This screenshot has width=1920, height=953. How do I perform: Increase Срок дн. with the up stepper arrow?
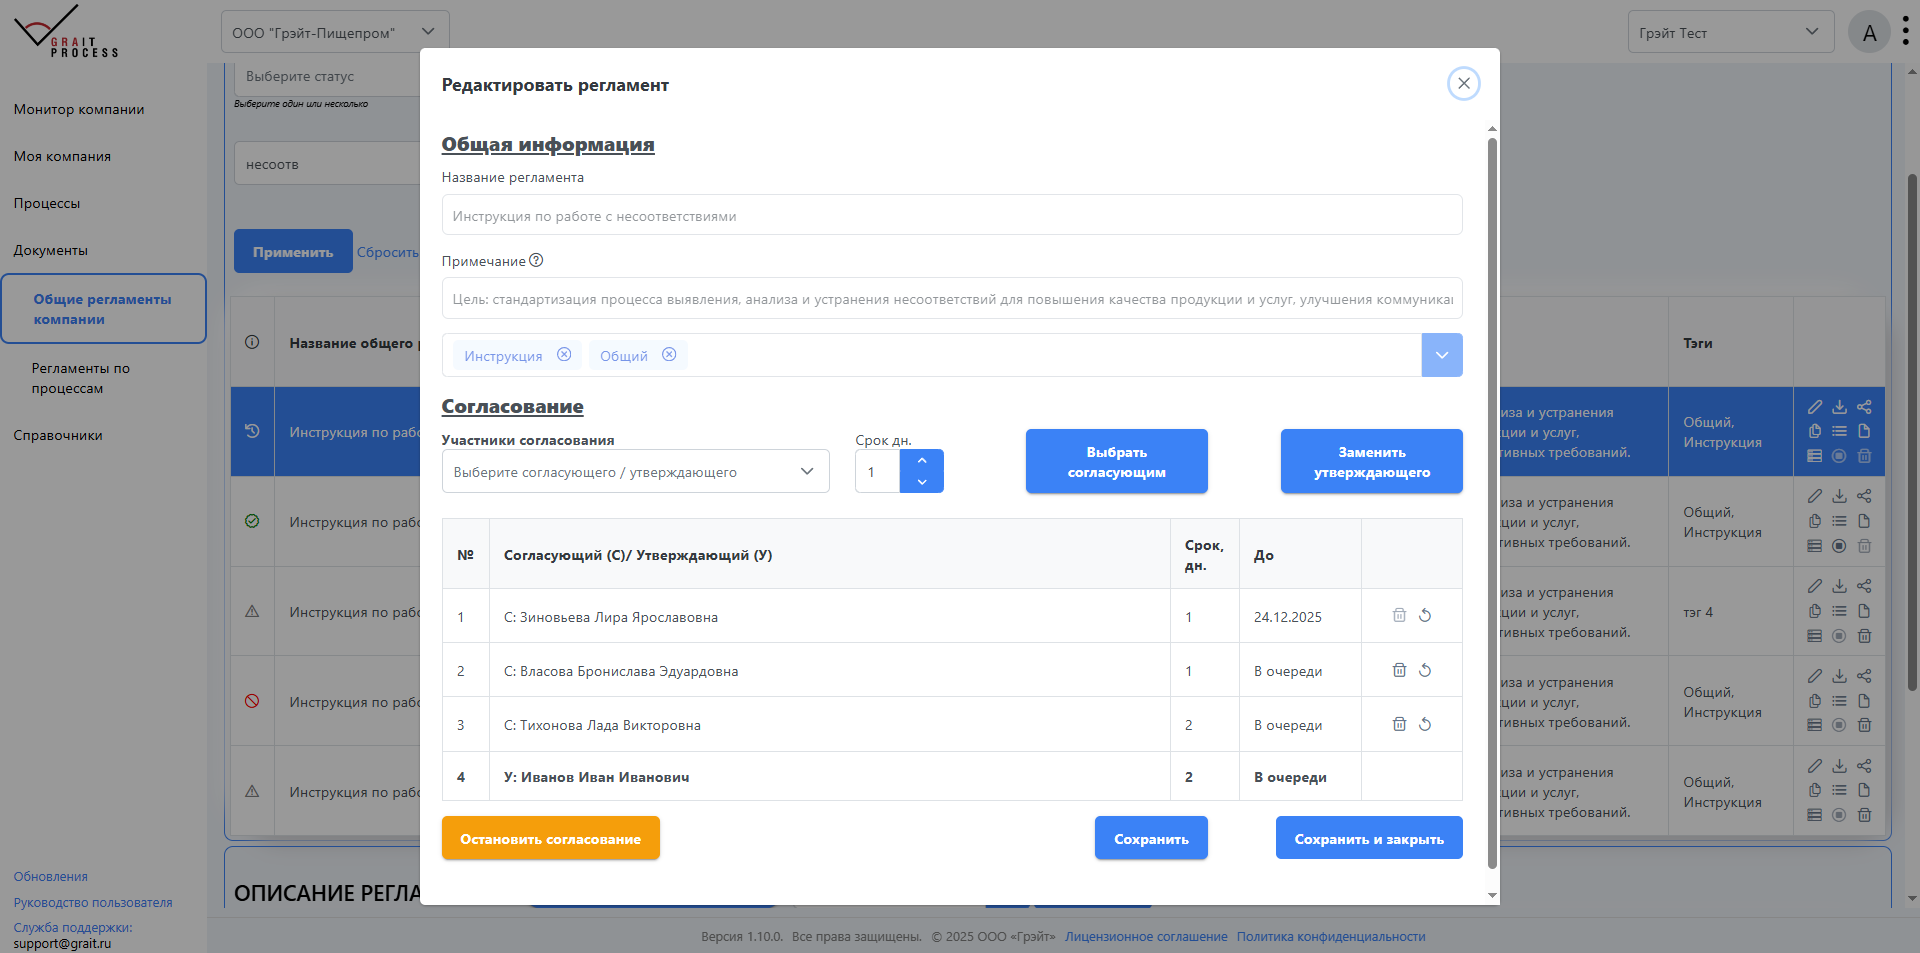[921, 460]
